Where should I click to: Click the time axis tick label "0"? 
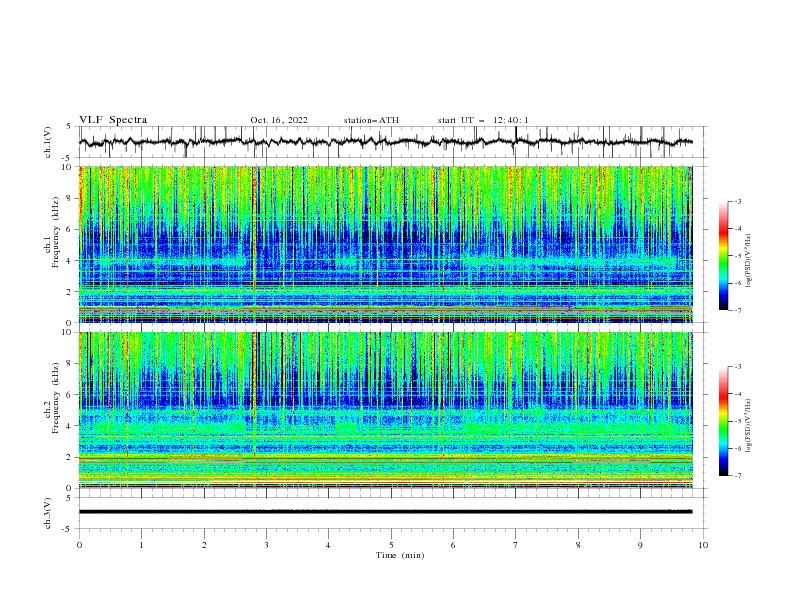79,545
